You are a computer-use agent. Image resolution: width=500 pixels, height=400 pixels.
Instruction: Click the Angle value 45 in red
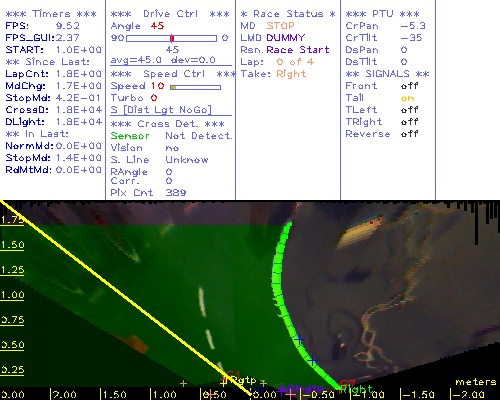(x=157, y=26)
